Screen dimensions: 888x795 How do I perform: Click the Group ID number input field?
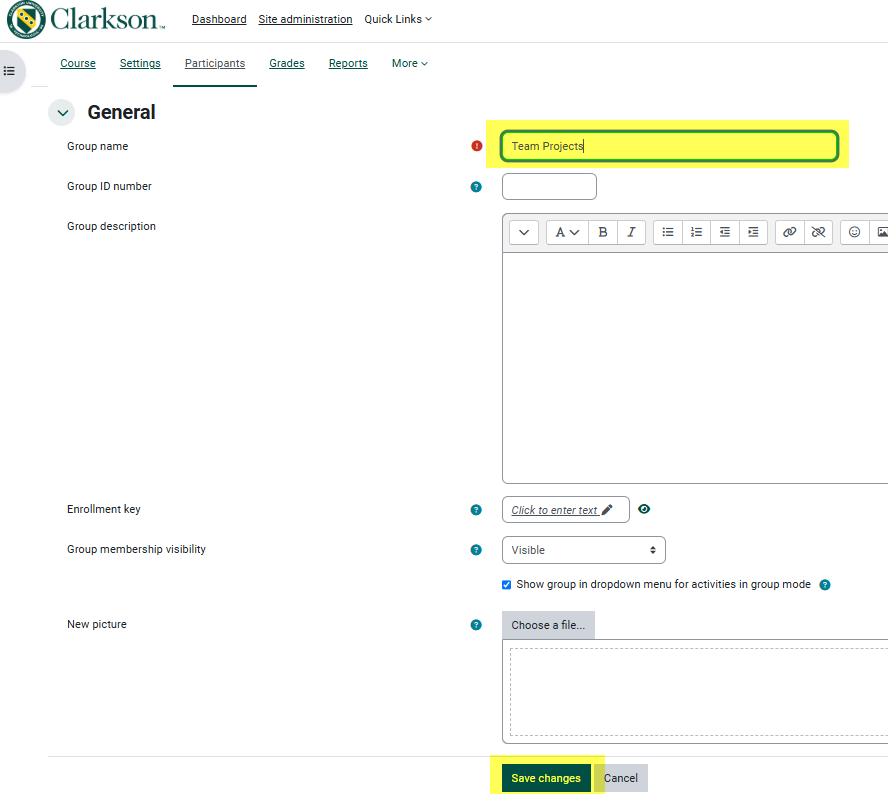point(549,187)
